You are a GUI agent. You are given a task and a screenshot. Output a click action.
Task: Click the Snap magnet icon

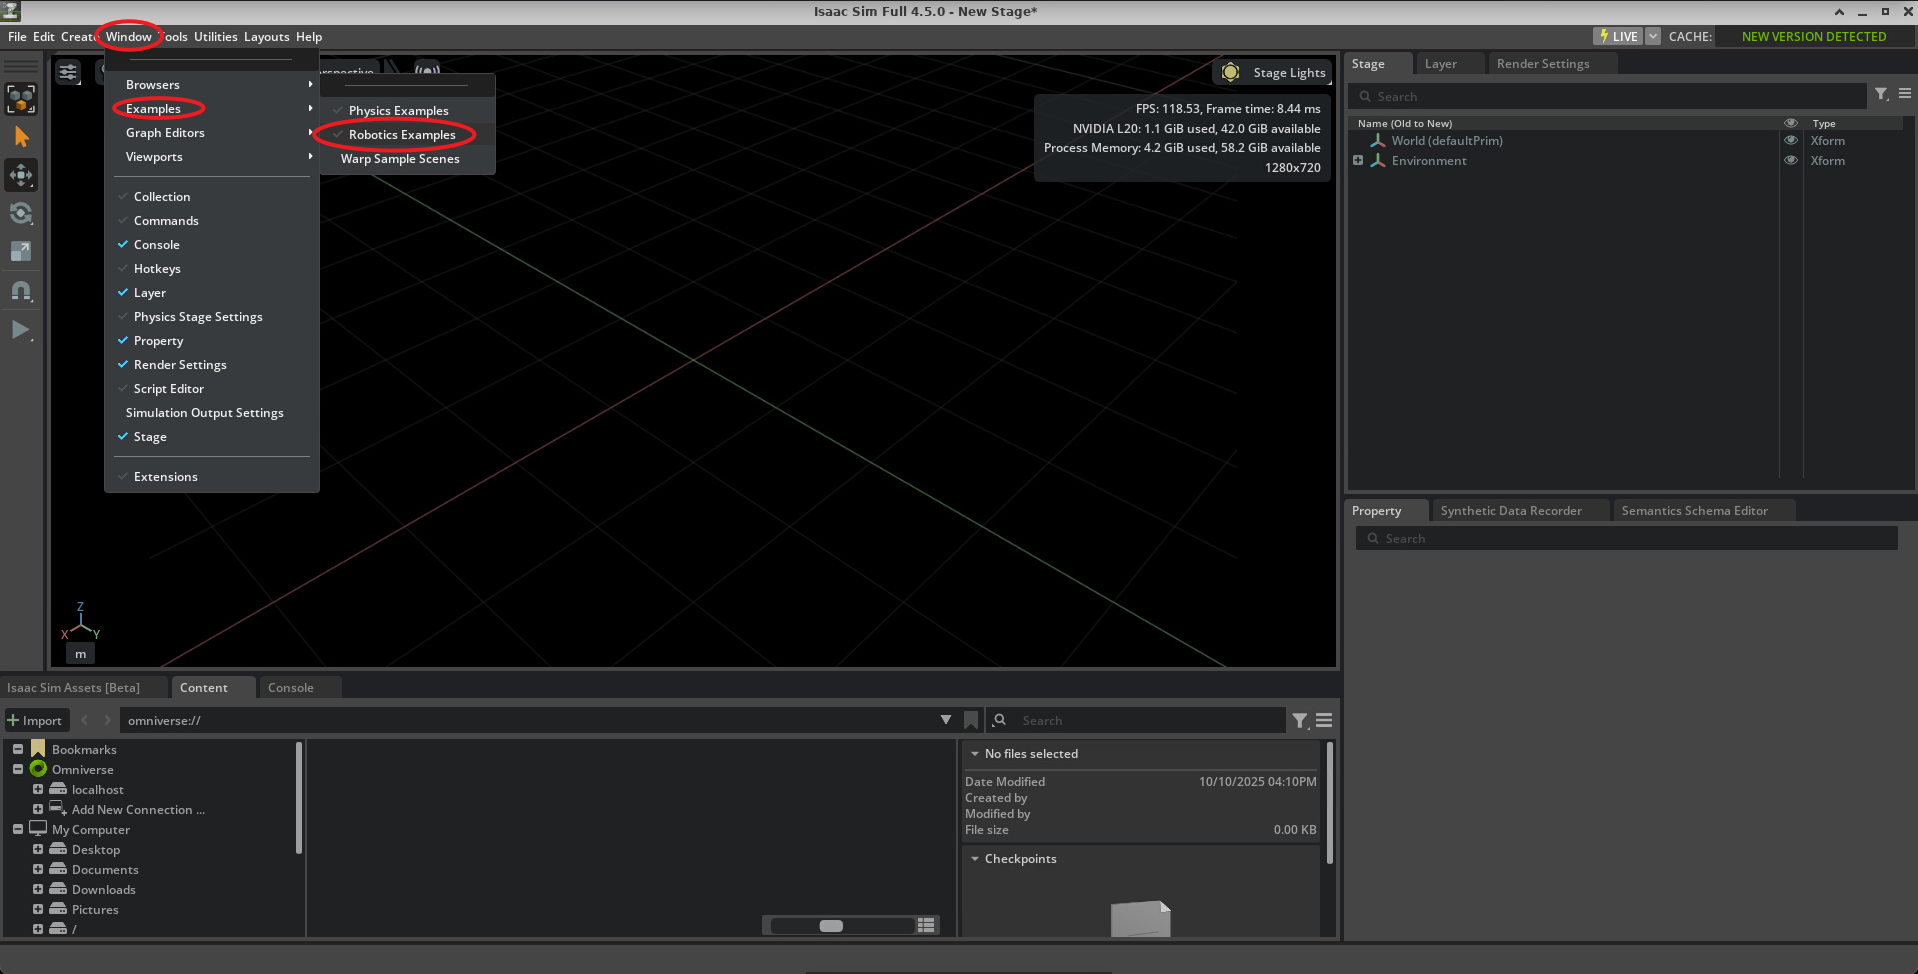coord(21,291)
